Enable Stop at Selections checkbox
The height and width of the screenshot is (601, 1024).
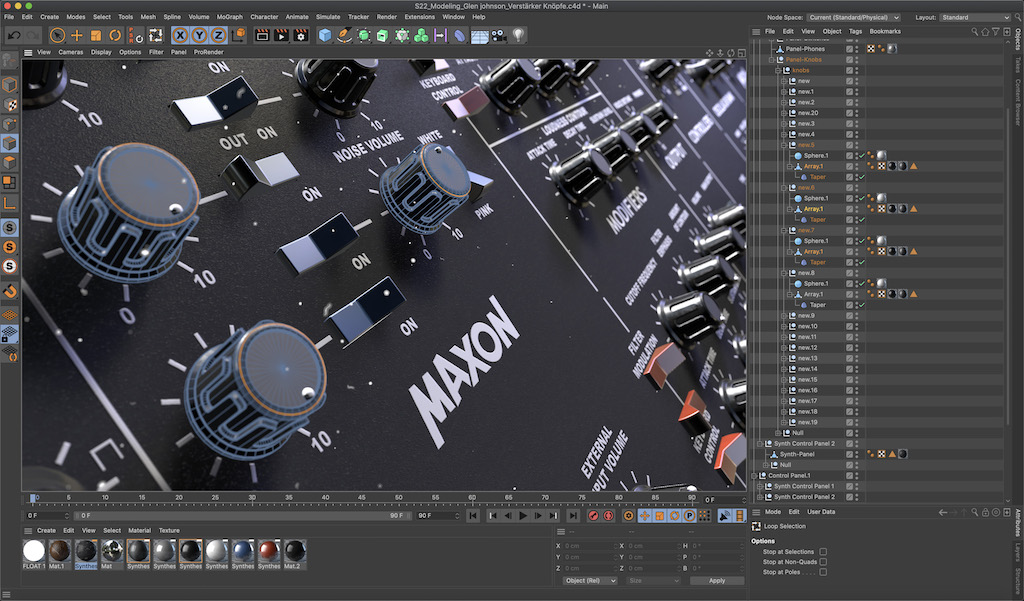pos(823,551)
